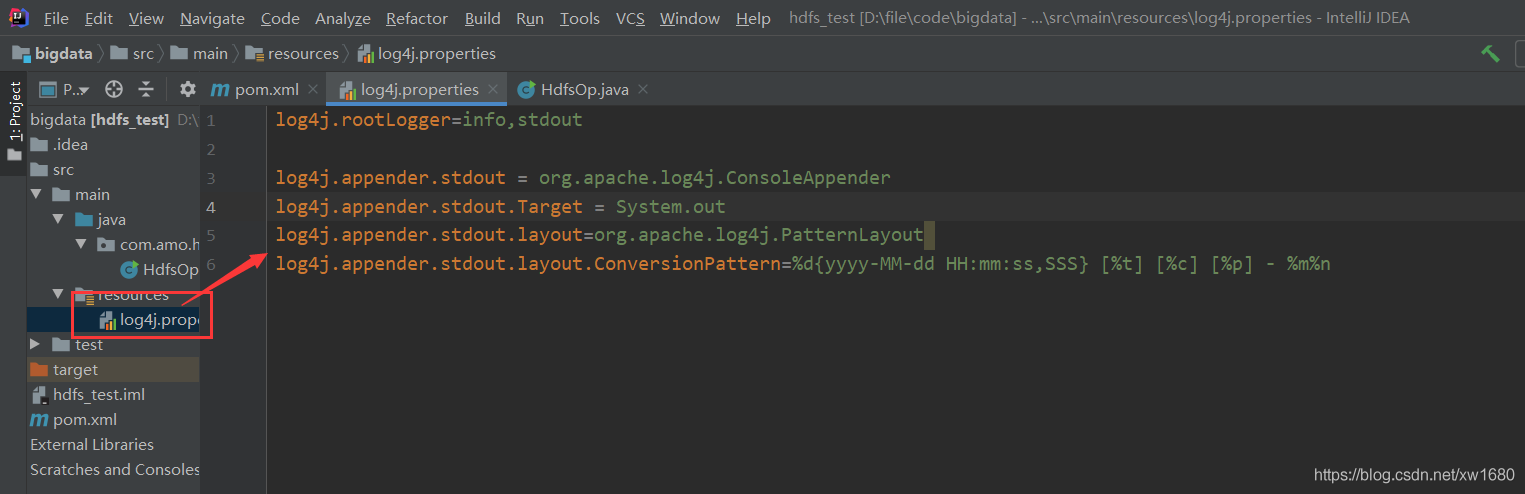Viewport: 1525px width, 494px height.
Task: Collapse the resources folder arrow
Action: 60,295
